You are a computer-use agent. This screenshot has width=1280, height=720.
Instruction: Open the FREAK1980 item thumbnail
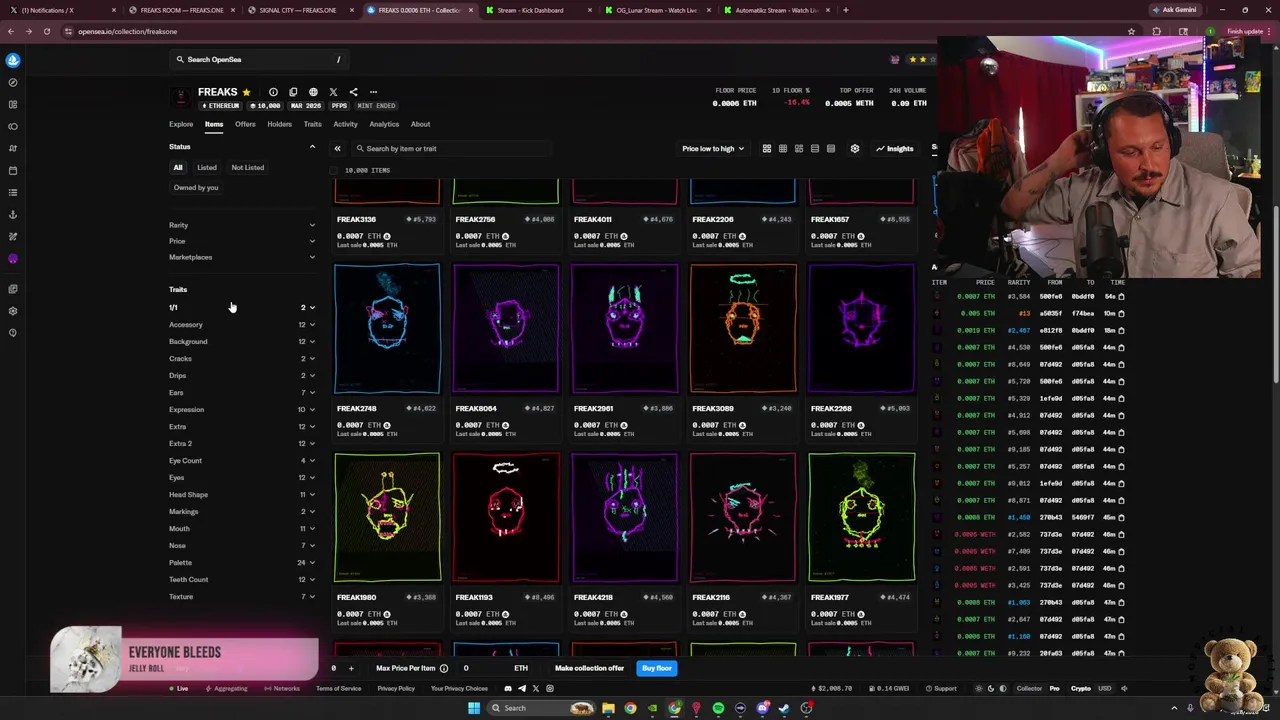point(387,517)
